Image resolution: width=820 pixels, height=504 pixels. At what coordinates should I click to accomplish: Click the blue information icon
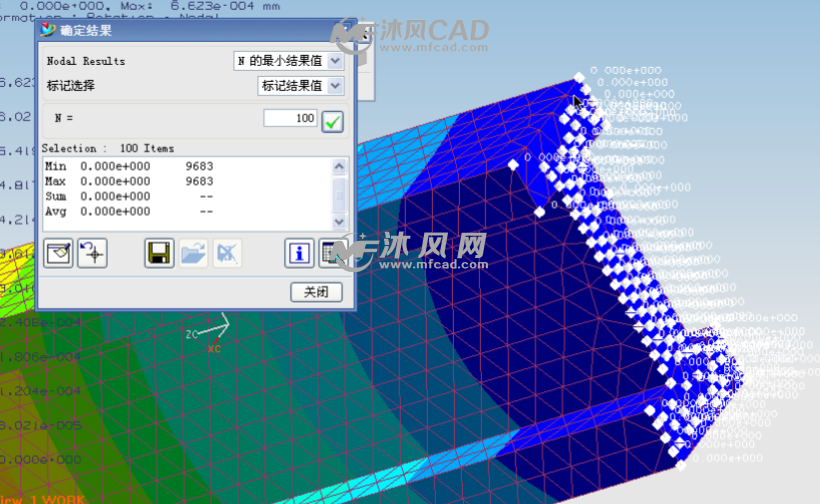tap(299, 254)
